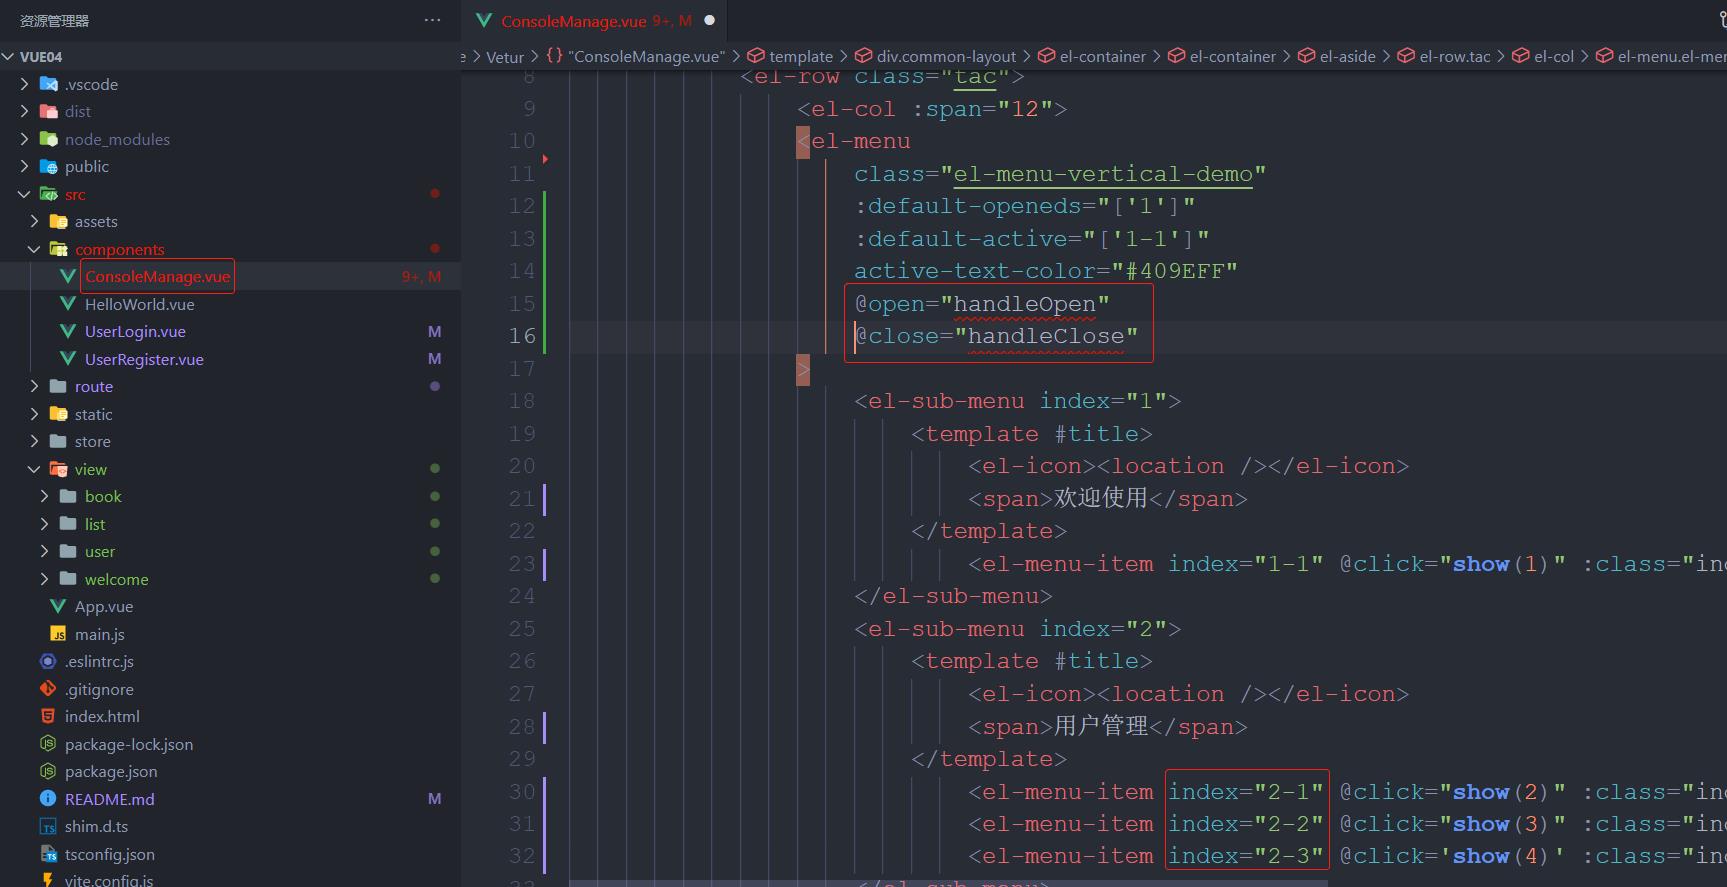Fold the el-menu tag at line 11
The width and height of the screenshot is (1727, 887).
[545, 159]
